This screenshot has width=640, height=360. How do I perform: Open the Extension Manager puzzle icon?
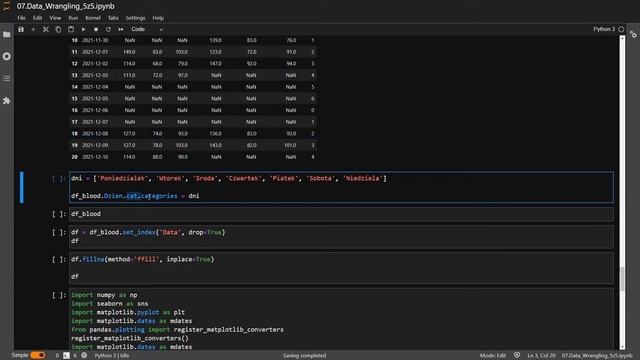[7, 100]
